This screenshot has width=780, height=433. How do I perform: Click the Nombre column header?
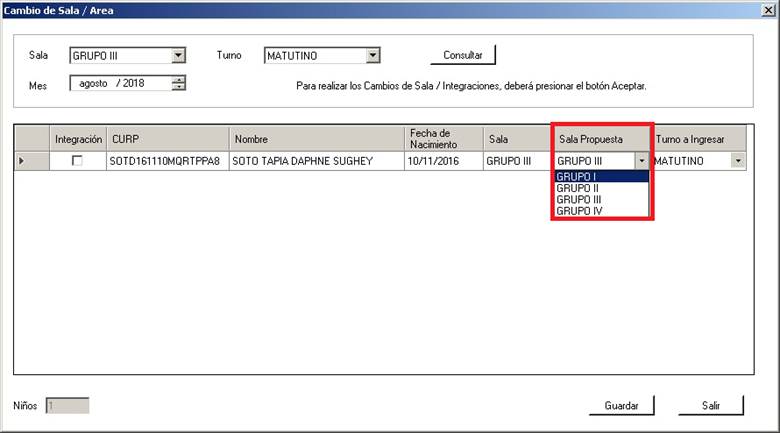315,139
